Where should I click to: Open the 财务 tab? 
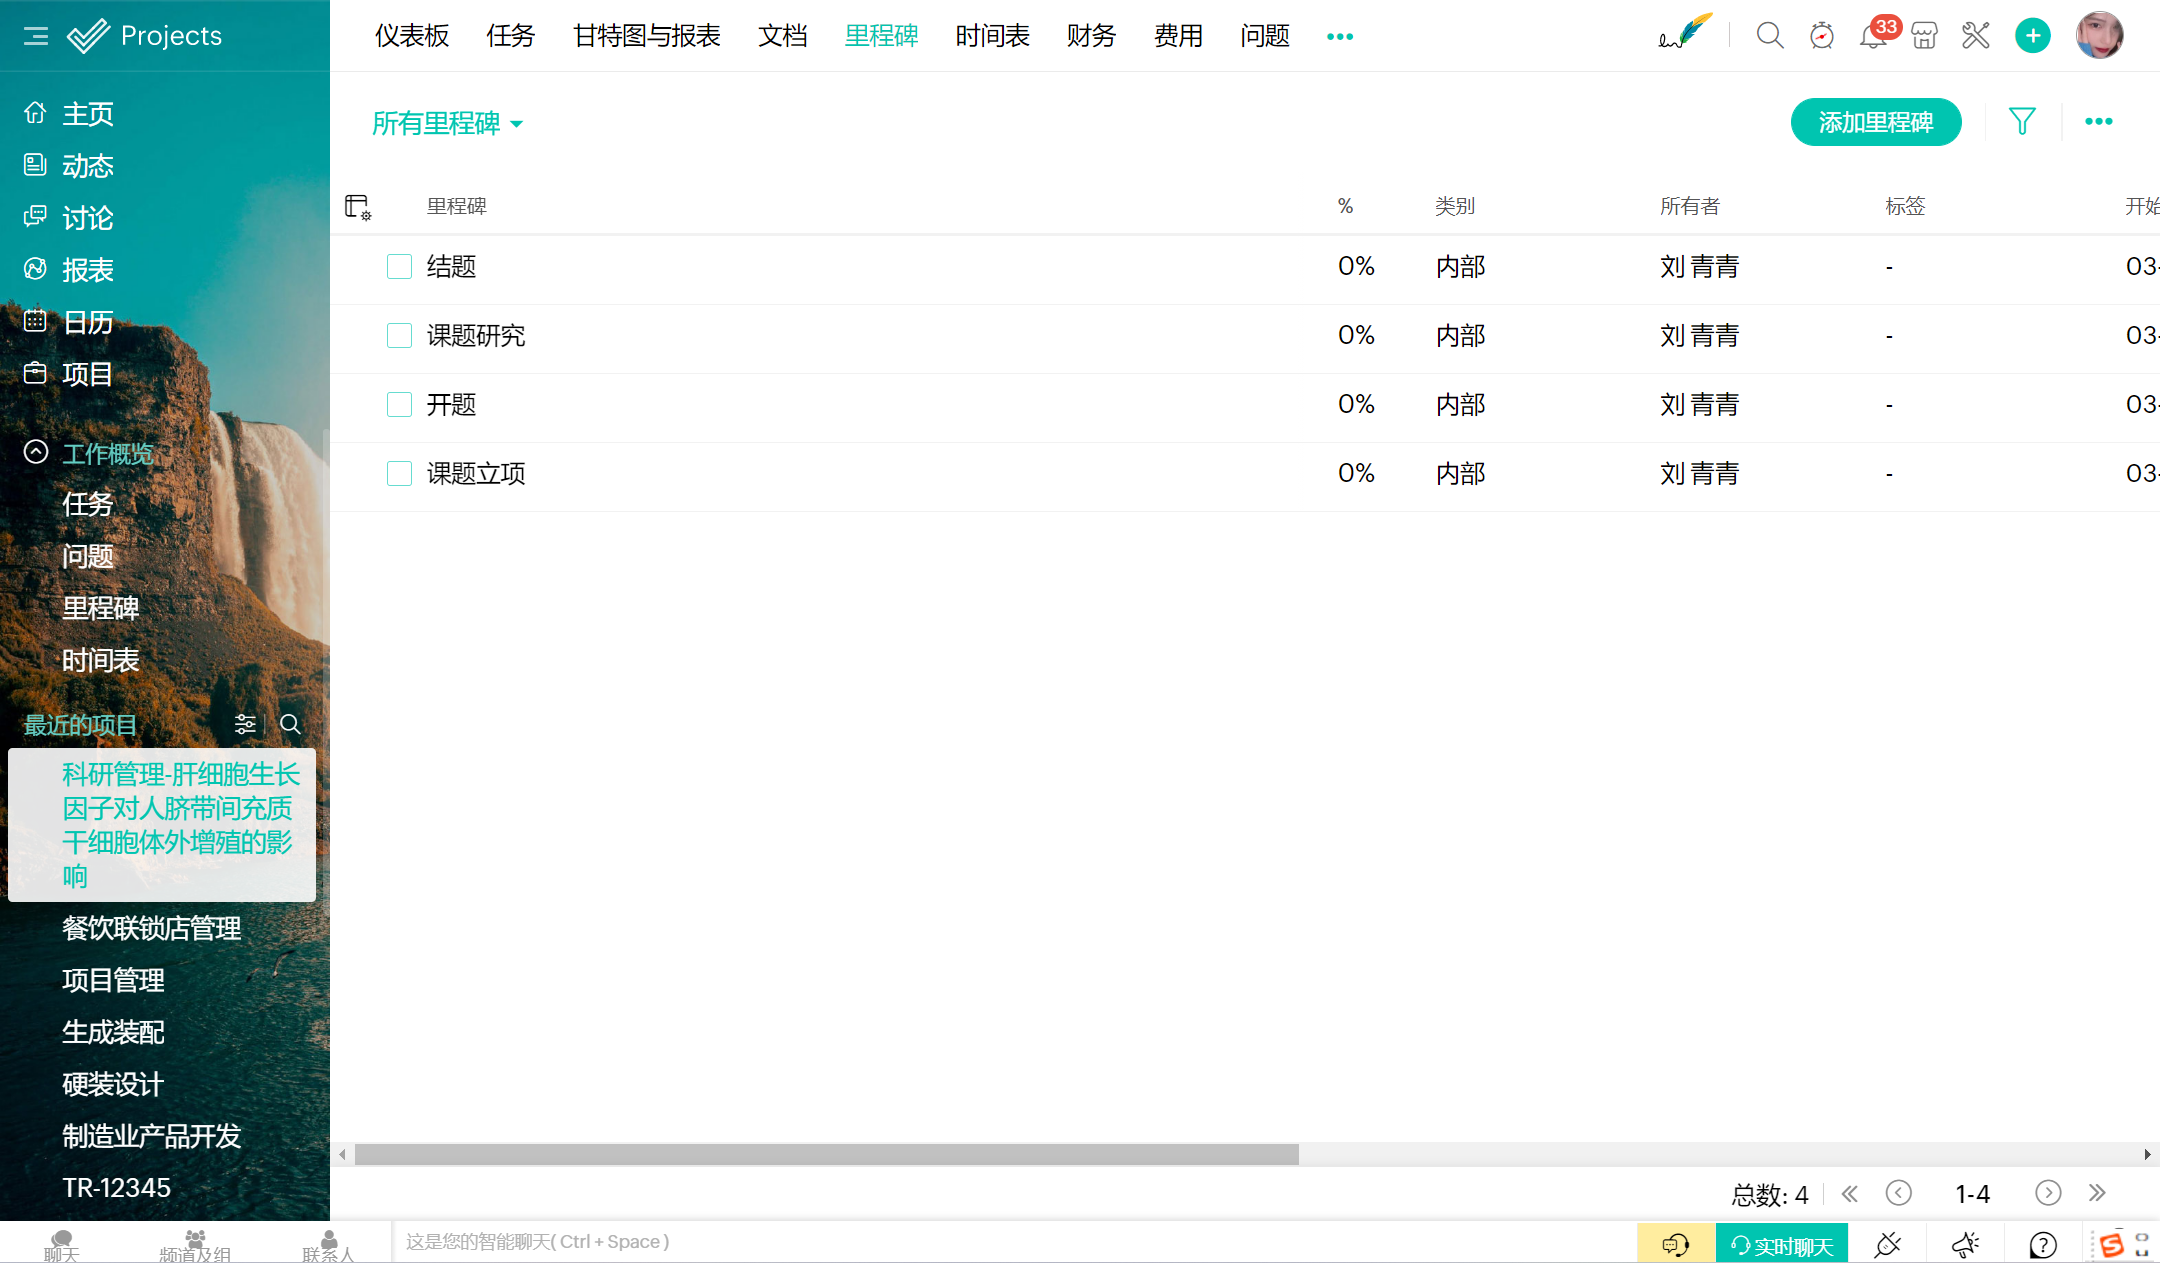click(1090, 36)
